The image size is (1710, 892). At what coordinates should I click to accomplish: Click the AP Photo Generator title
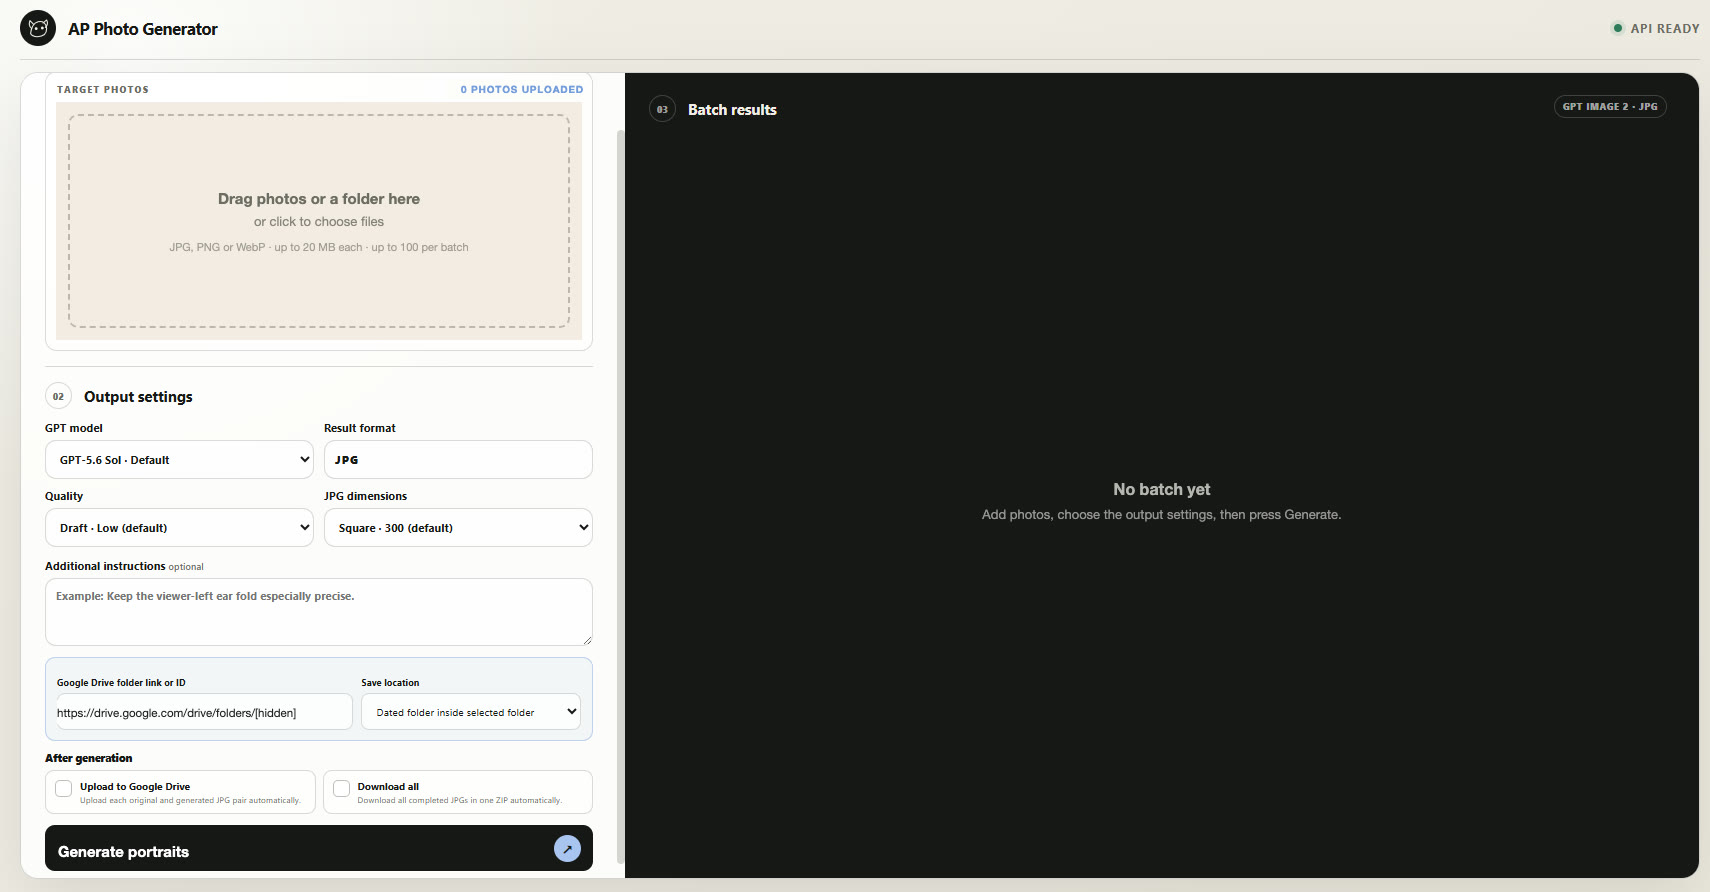coord(143,29)
